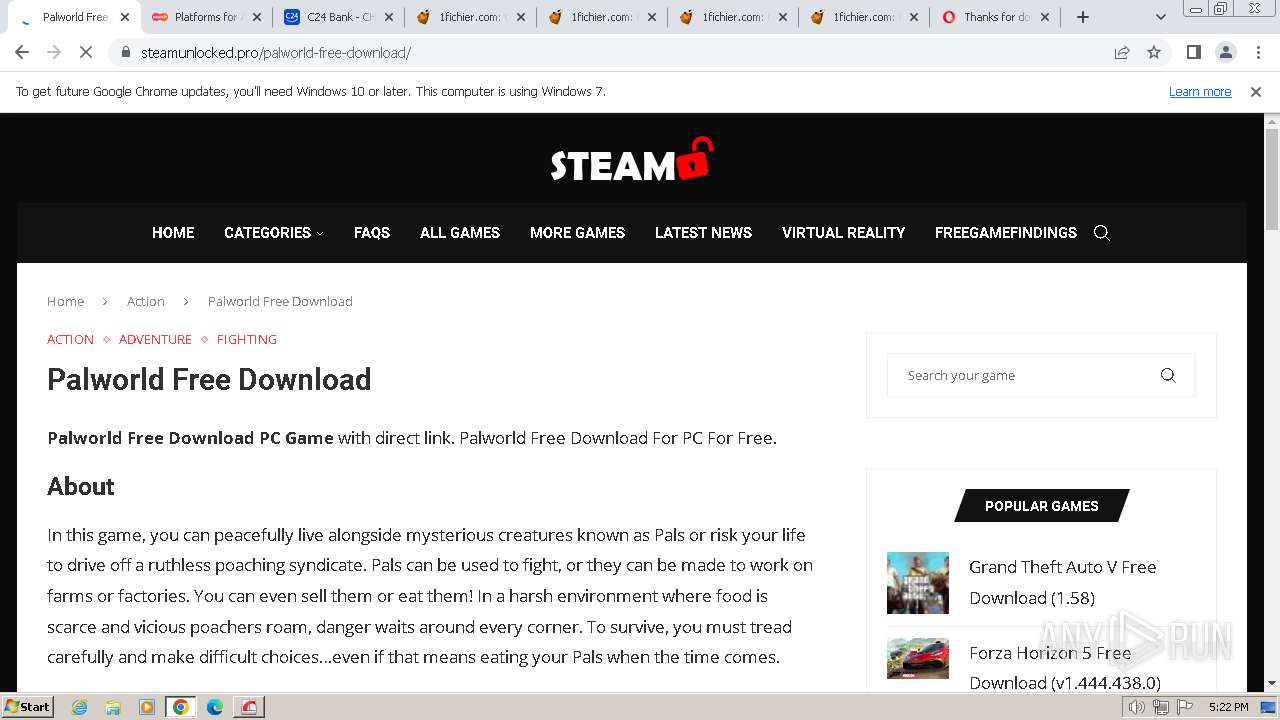
Task: Share this page icon in address bar
Action: (x=1122, y=52)
